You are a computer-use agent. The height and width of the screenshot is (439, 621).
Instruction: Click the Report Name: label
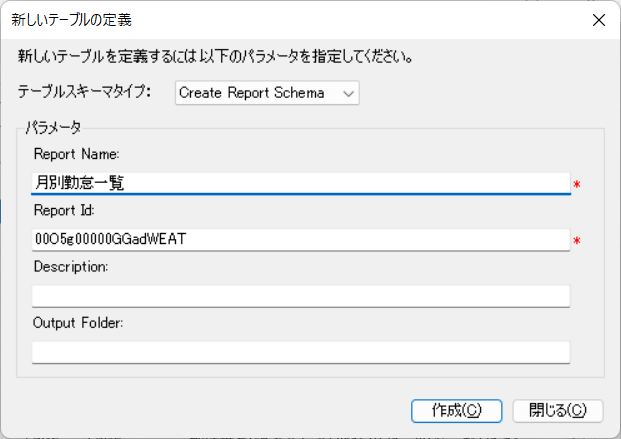[x=76, y=155]
